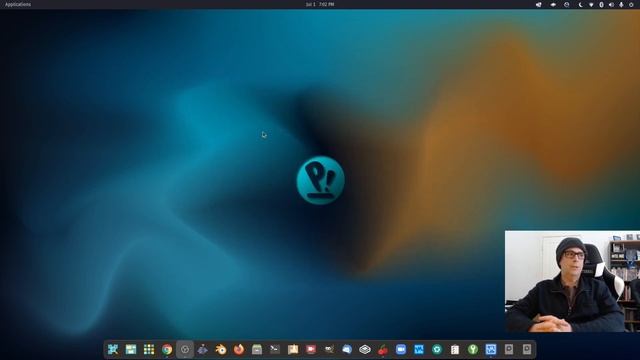Open the Terminal from the dock

click(275, 349)
